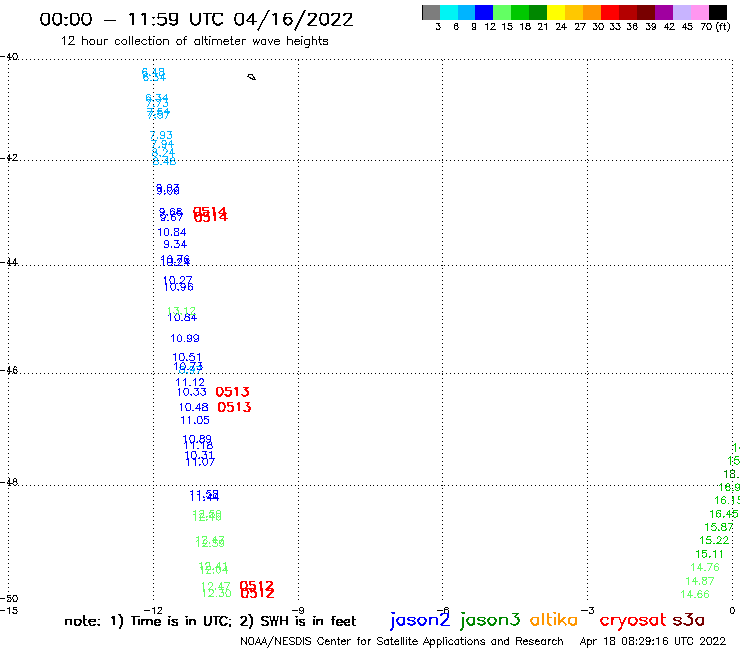Click the 'altika' satellite legend label
This screenshot has width=740, height=650.
pos(554,619)
